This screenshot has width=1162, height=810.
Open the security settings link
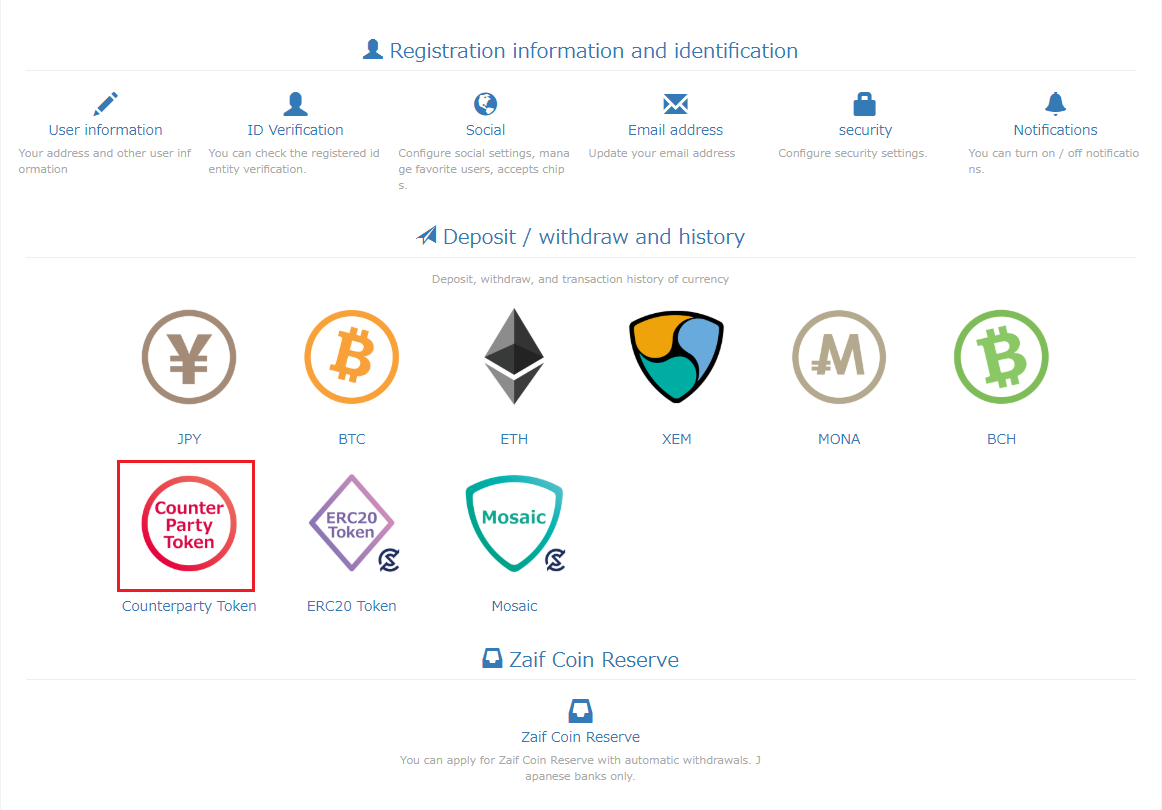click(x=865, y=130)
